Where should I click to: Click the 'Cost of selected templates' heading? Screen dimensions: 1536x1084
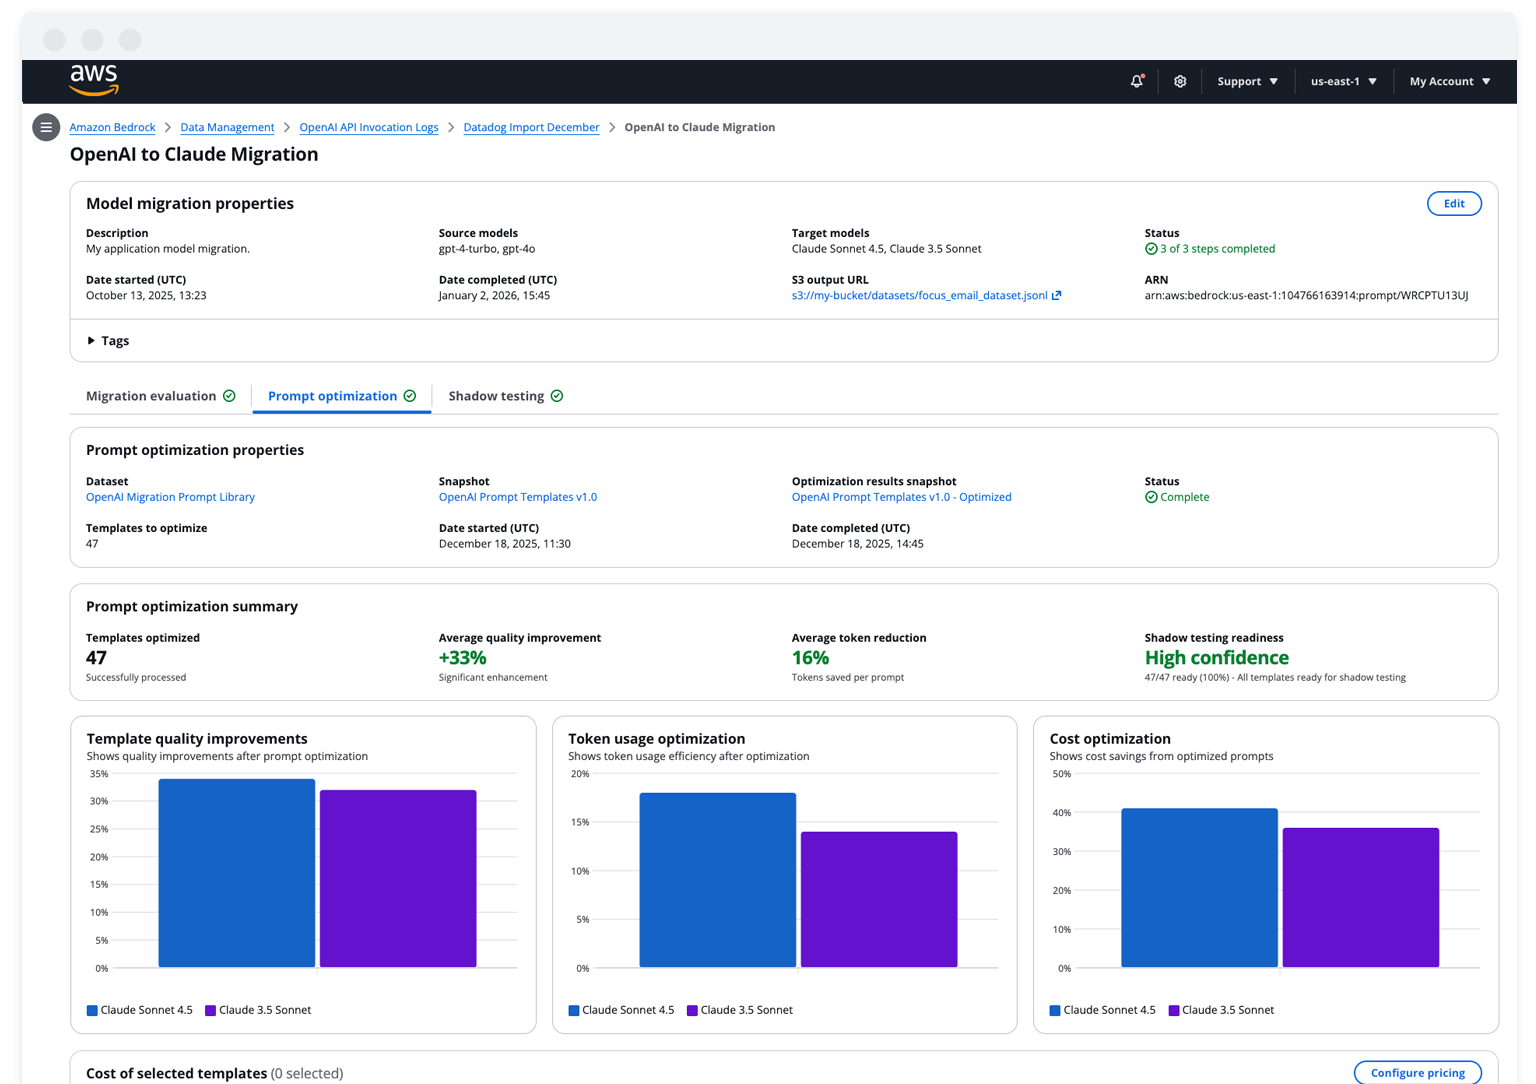coord(176,1073)
